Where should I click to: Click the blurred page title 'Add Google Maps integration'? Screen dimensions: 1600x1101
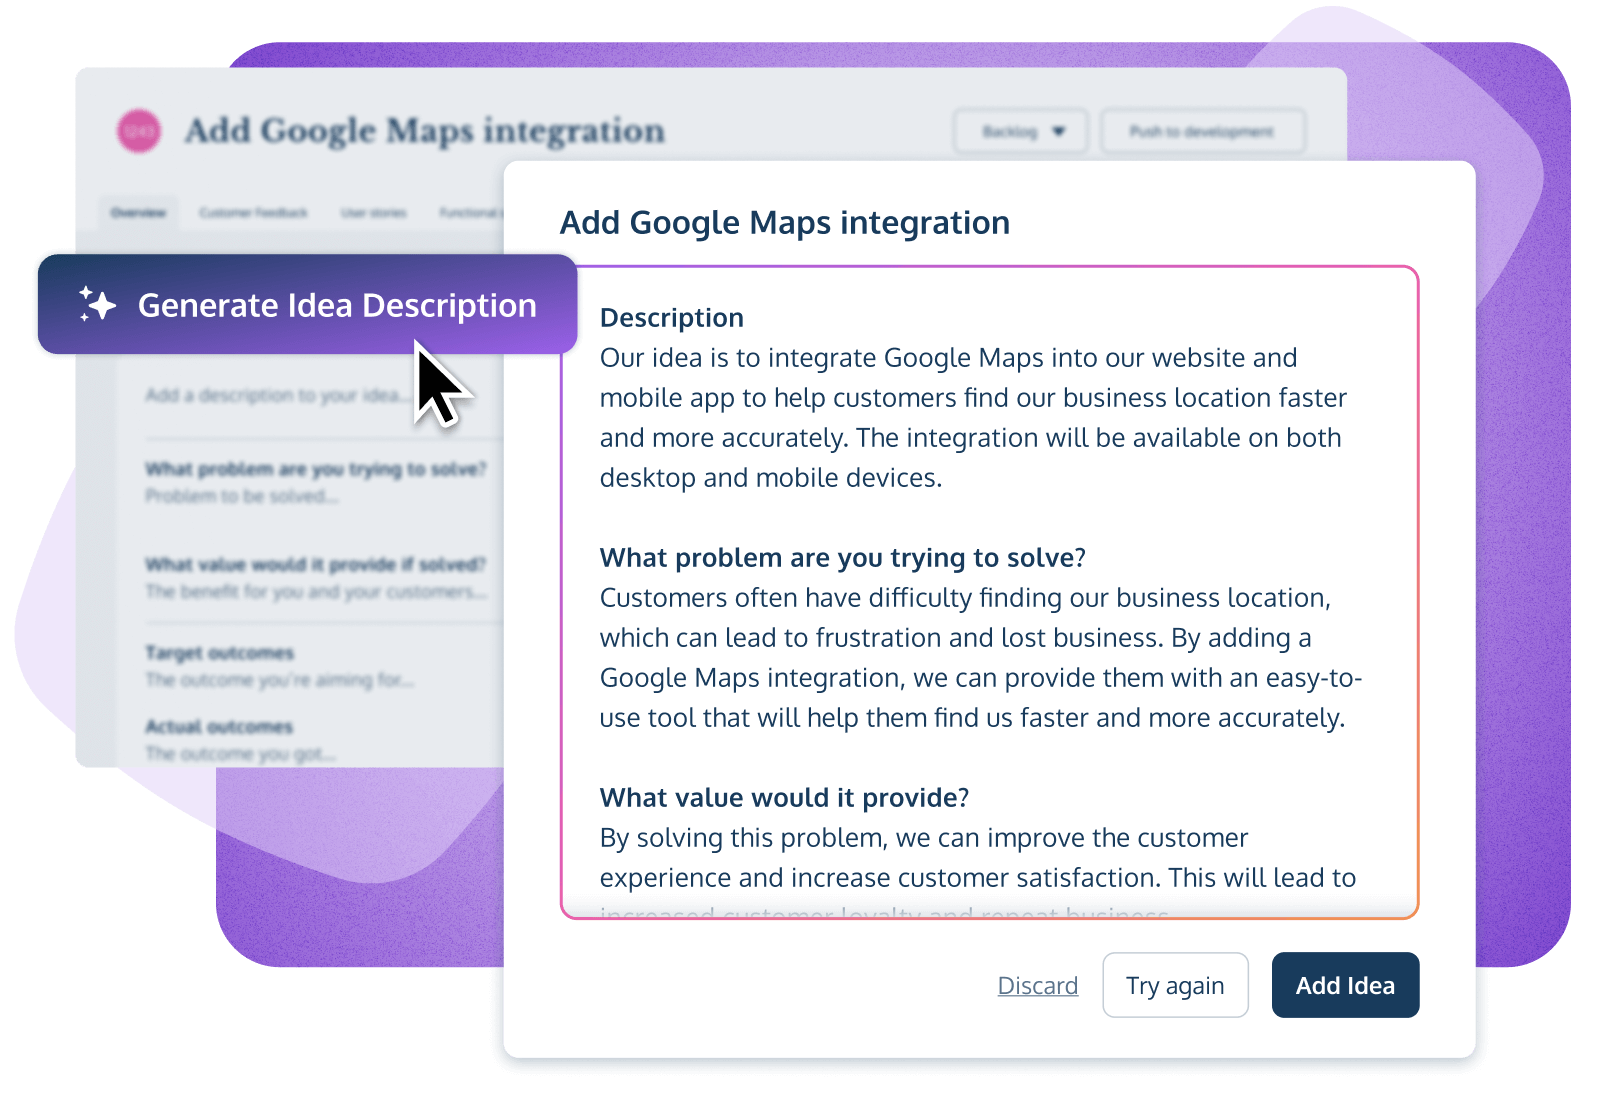424,131
